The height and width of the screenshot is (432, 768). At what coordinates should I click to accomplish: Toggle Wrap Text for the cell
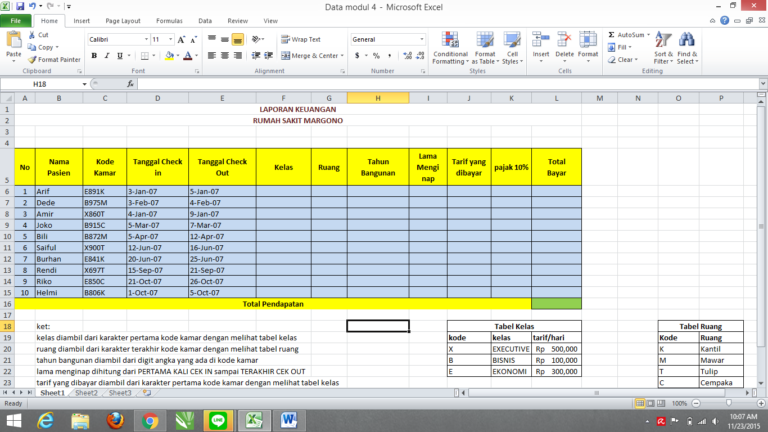299,39
